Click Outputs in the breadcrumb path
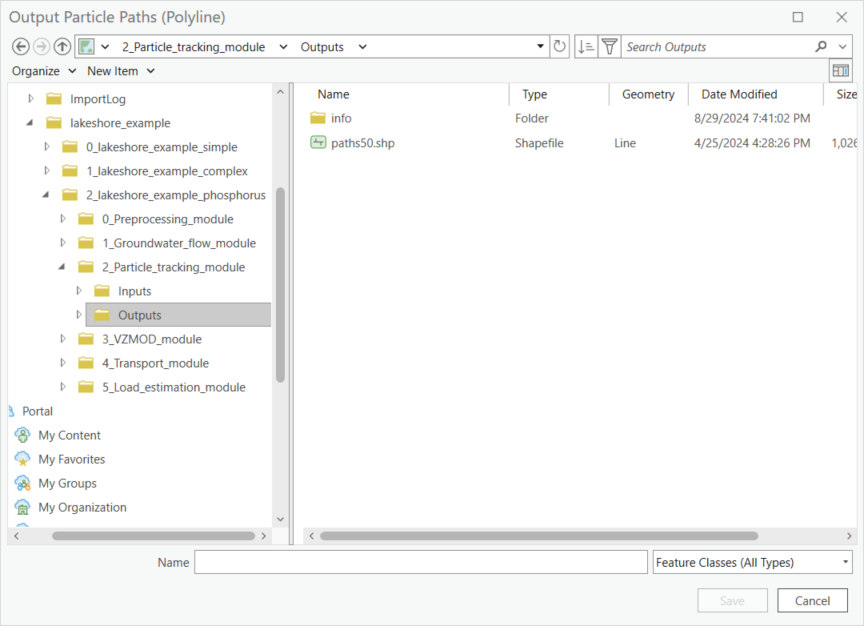This screenshot has height=626, width=864. [322, 47]
